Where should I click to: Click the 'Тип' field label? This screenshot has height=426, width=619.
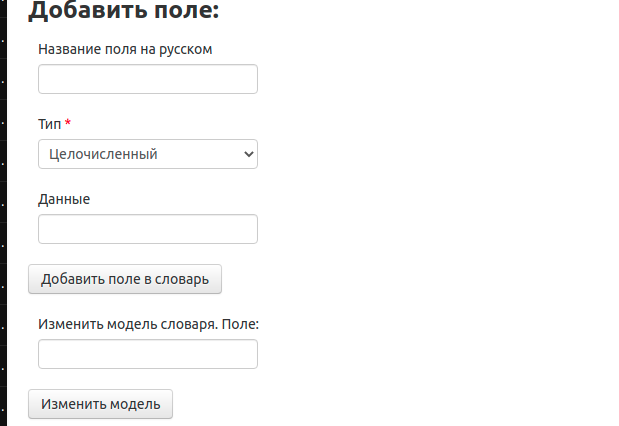tap(49, 124)
